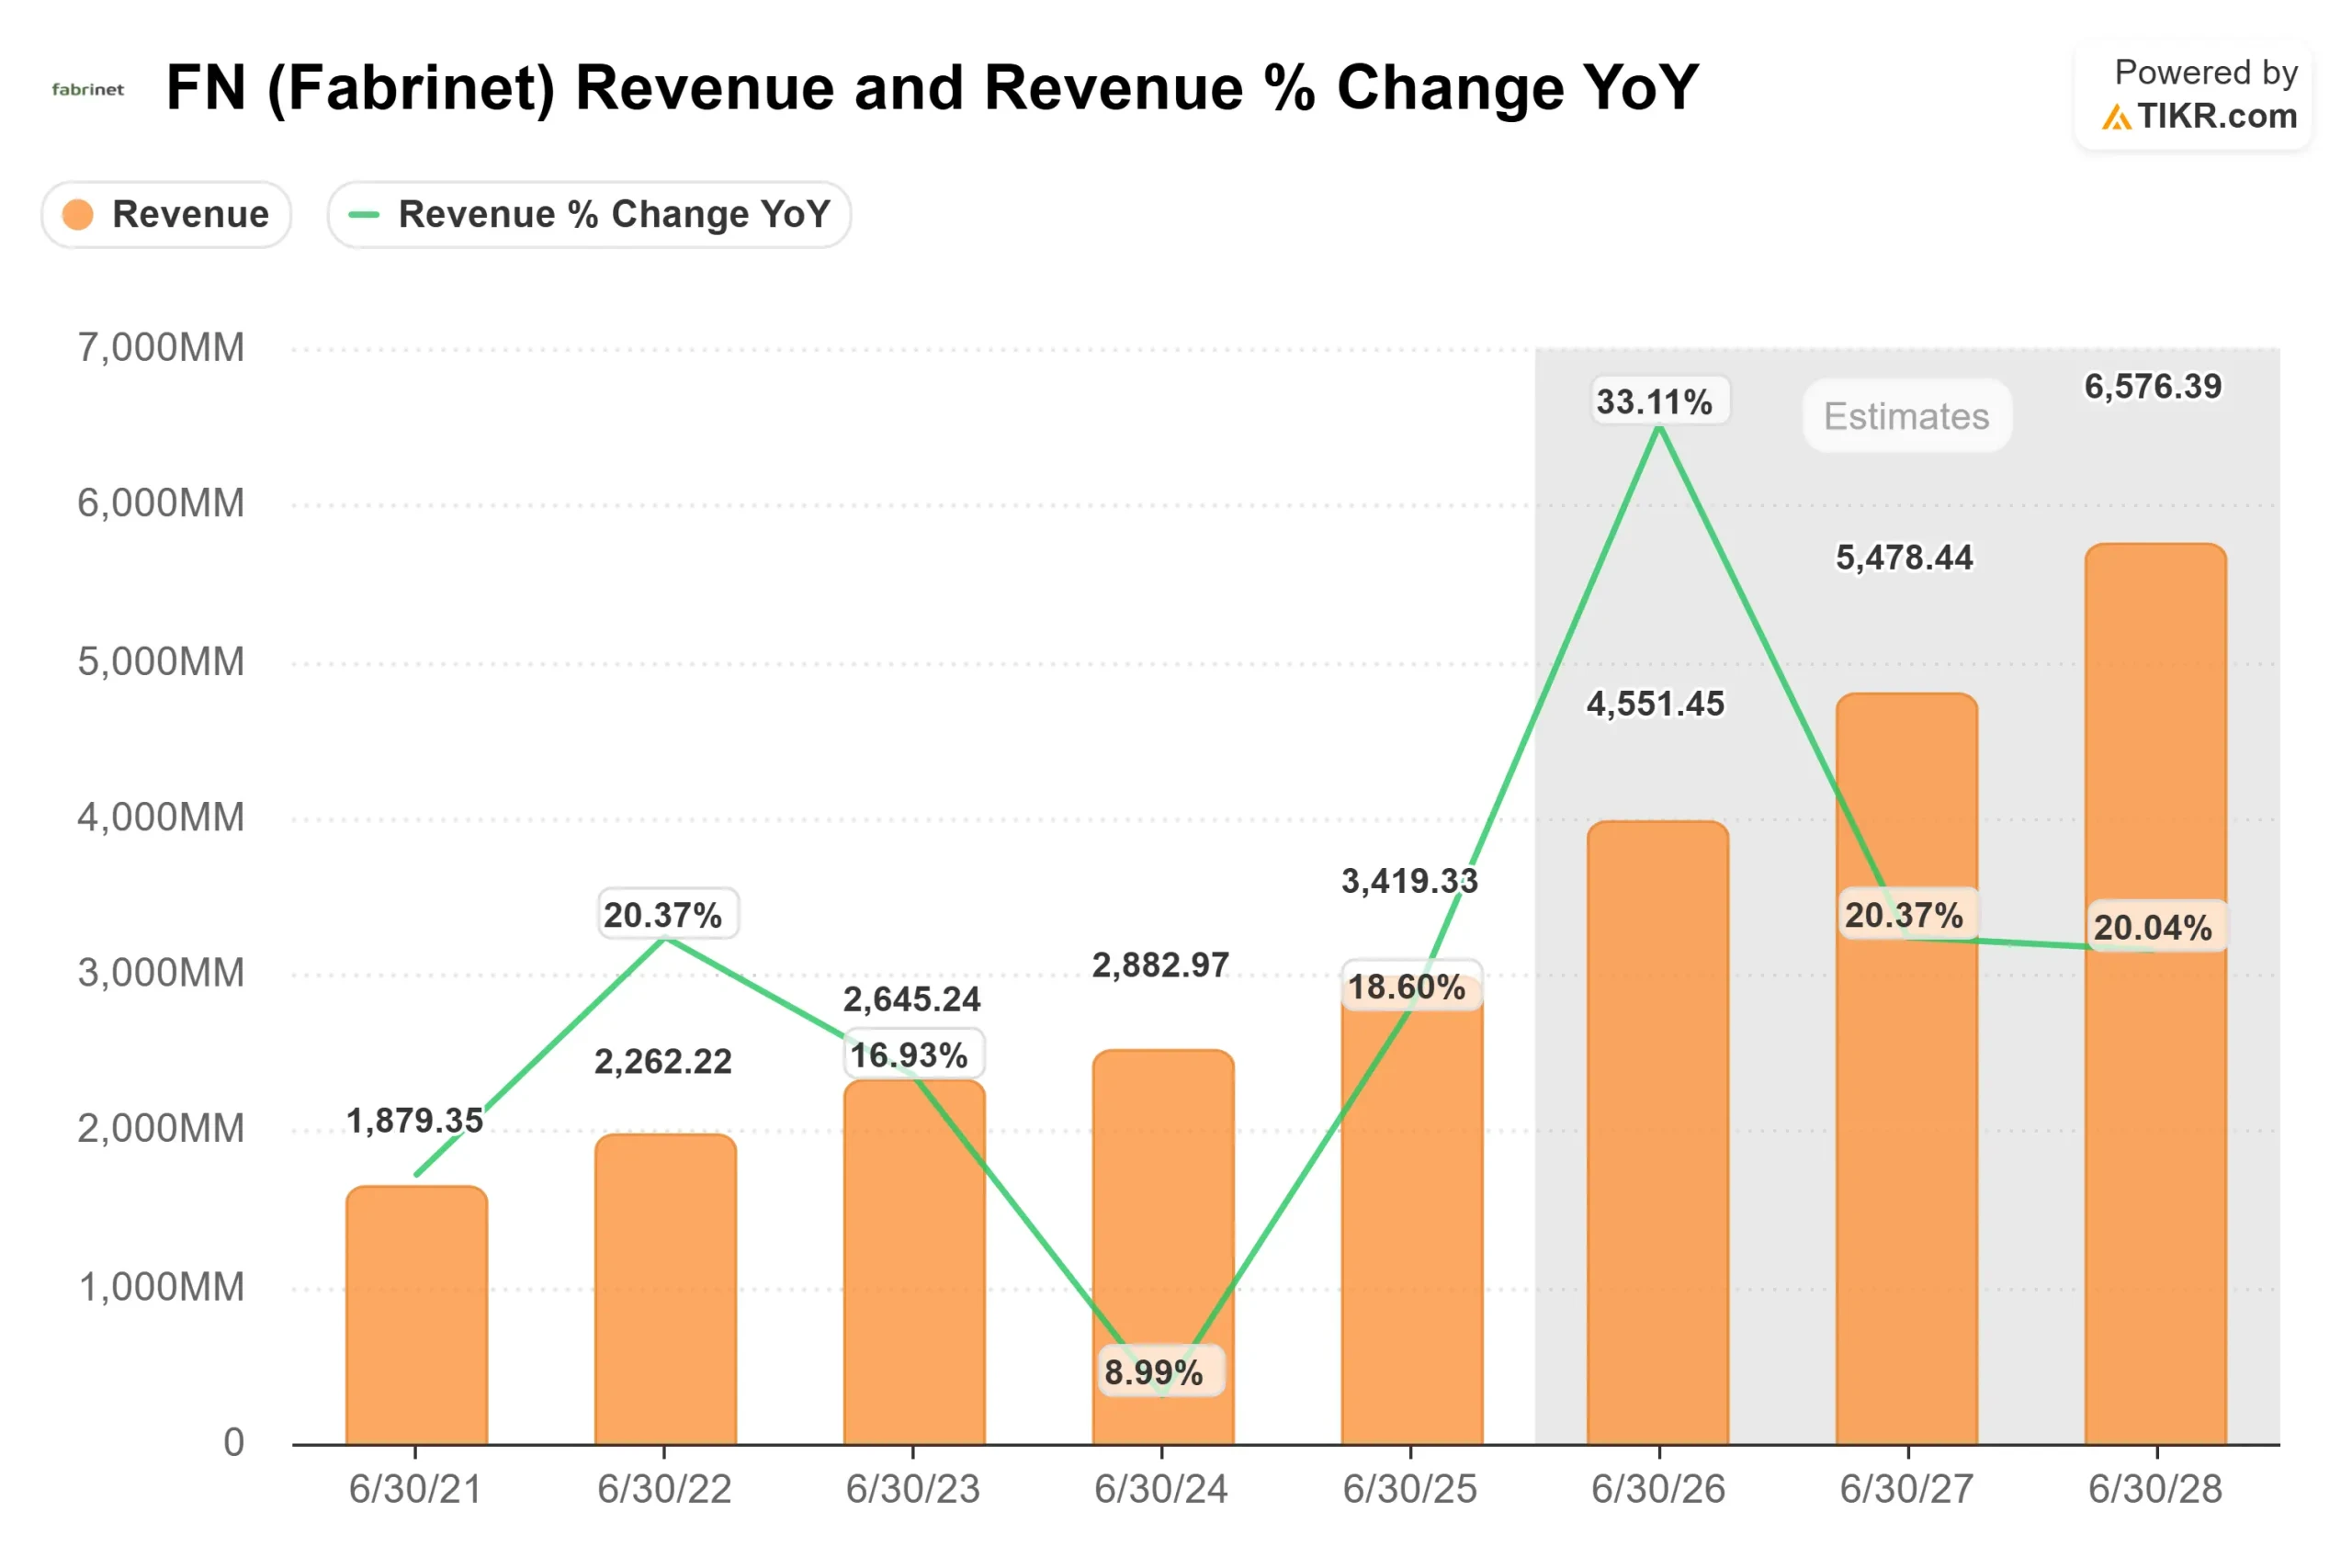The width and height of the screenshot is (2352, 1568).
Task: Click the 6/30/24 x-axis date
Action: pos(1161,1490)
